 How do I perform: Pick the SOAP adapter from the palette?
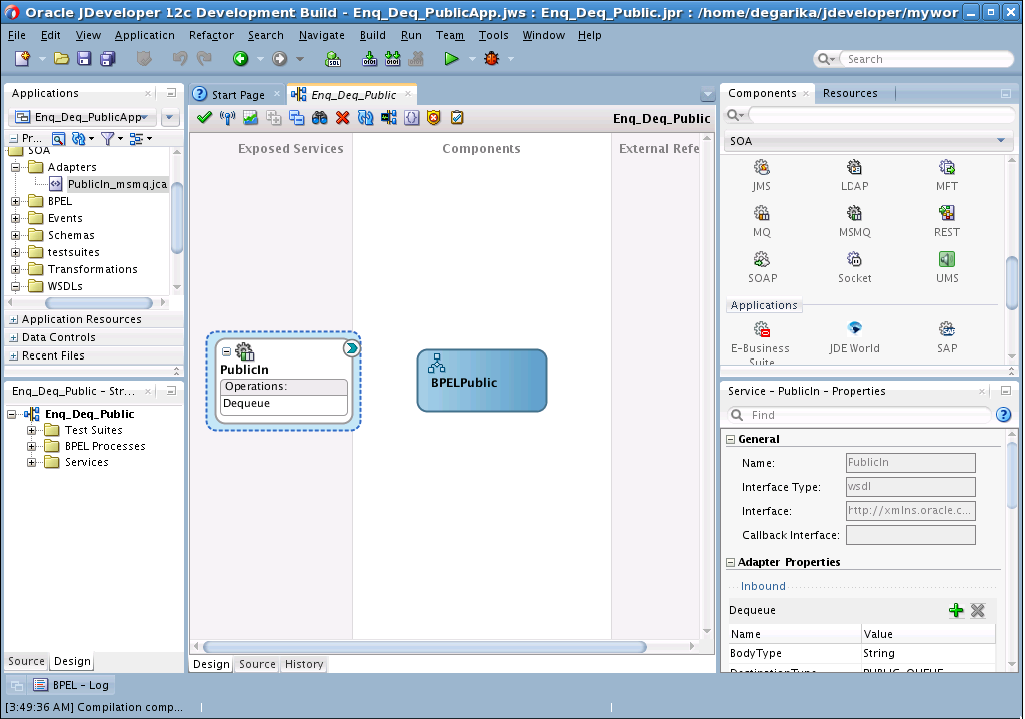762,260
